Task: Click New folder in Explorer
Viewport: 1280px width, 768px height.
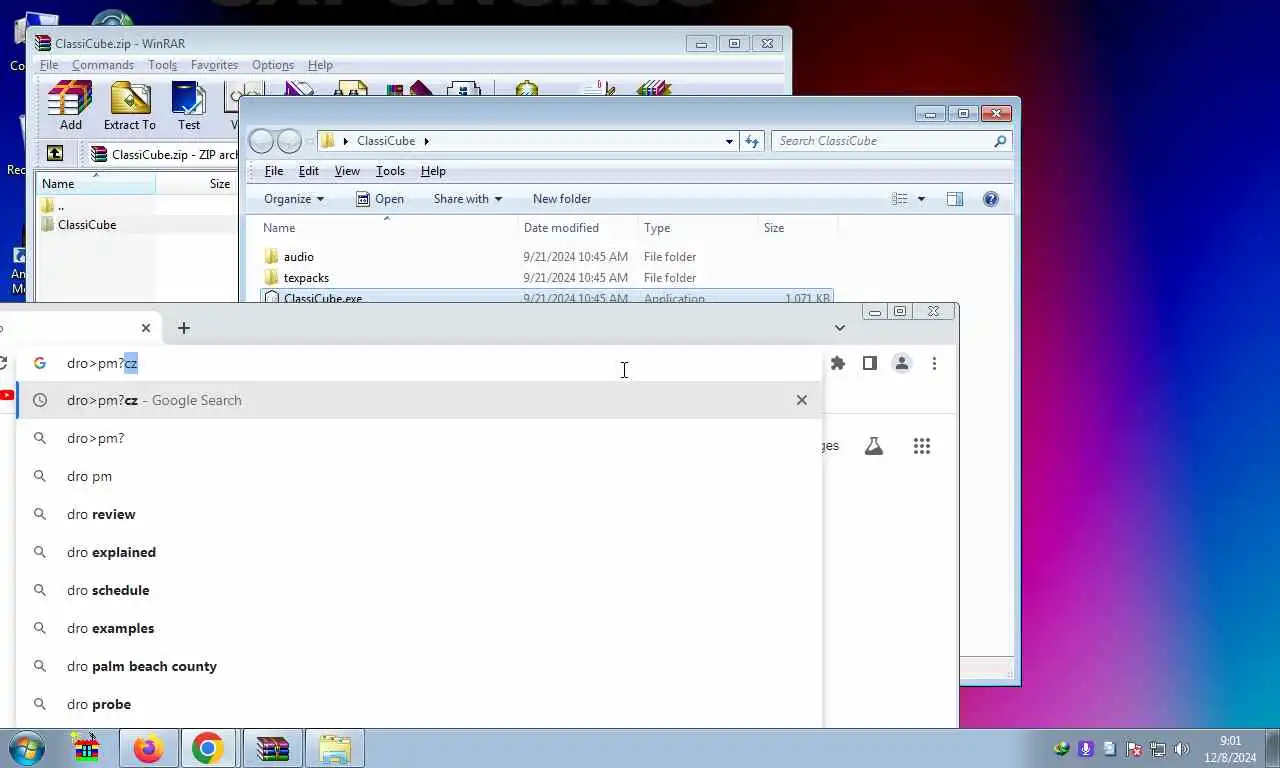Action: 562,199
